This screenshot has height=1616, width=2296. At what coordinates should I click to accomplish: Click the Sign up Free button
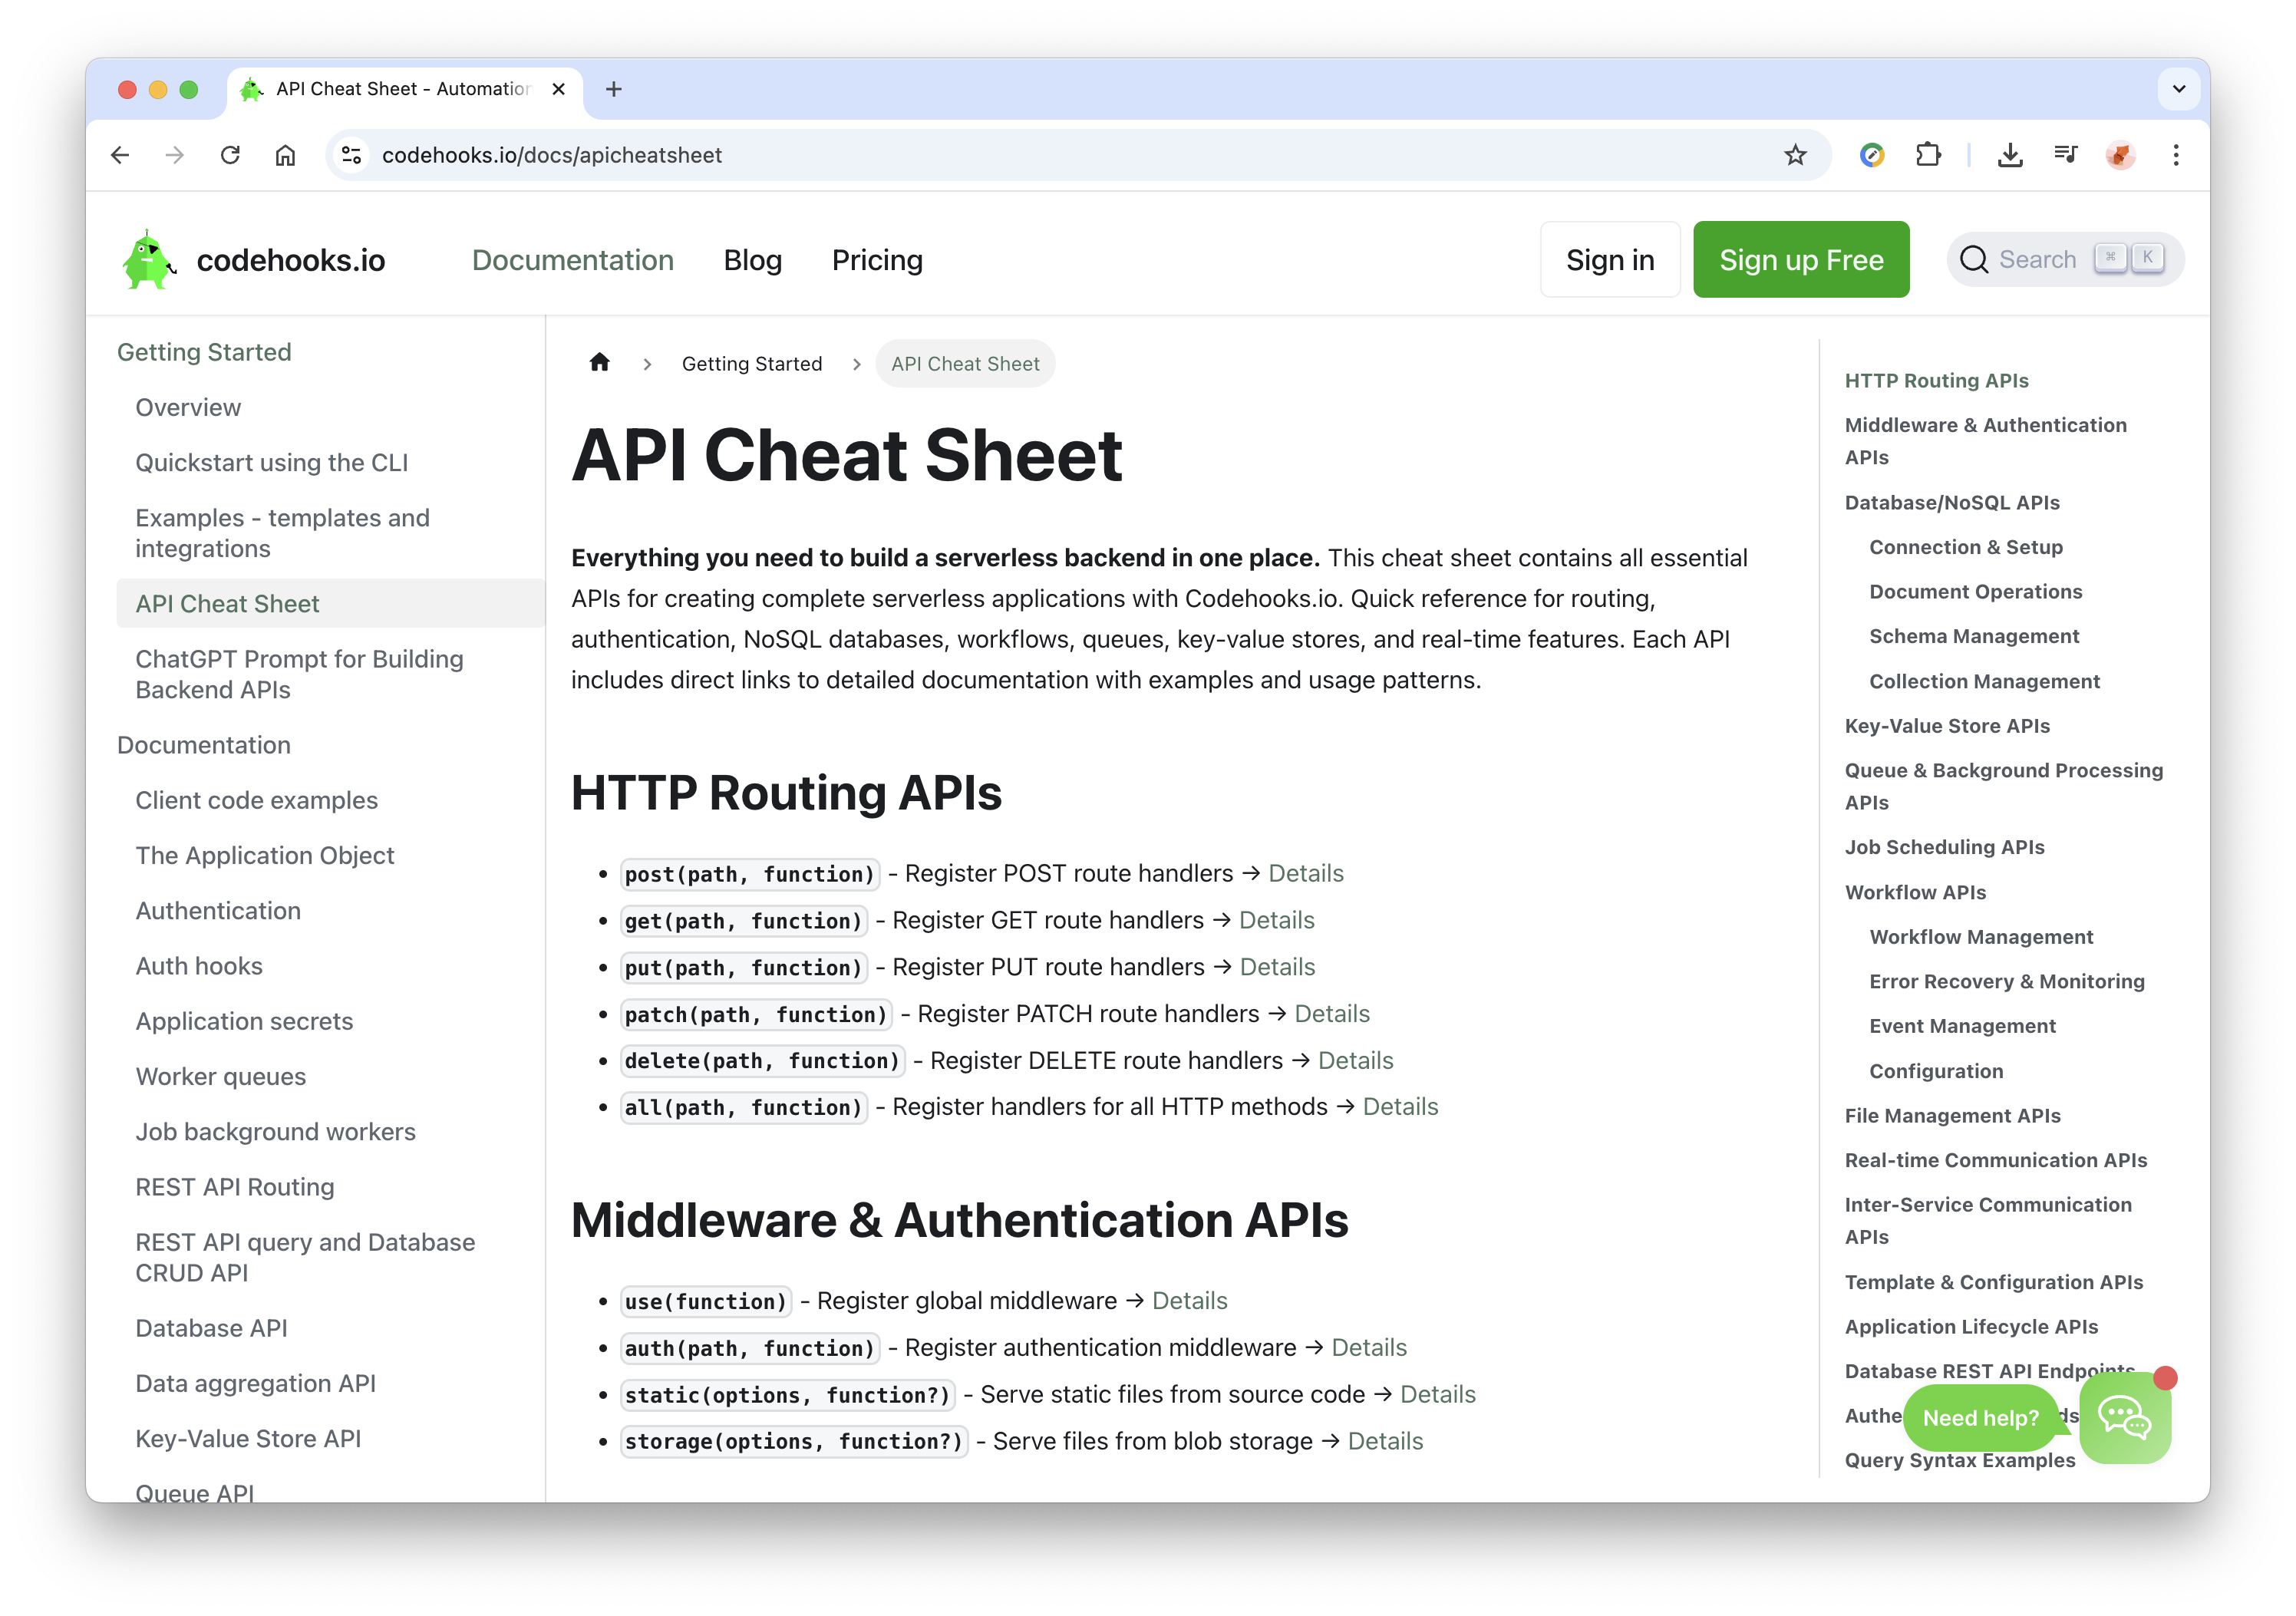click(x=1800, y=260)
